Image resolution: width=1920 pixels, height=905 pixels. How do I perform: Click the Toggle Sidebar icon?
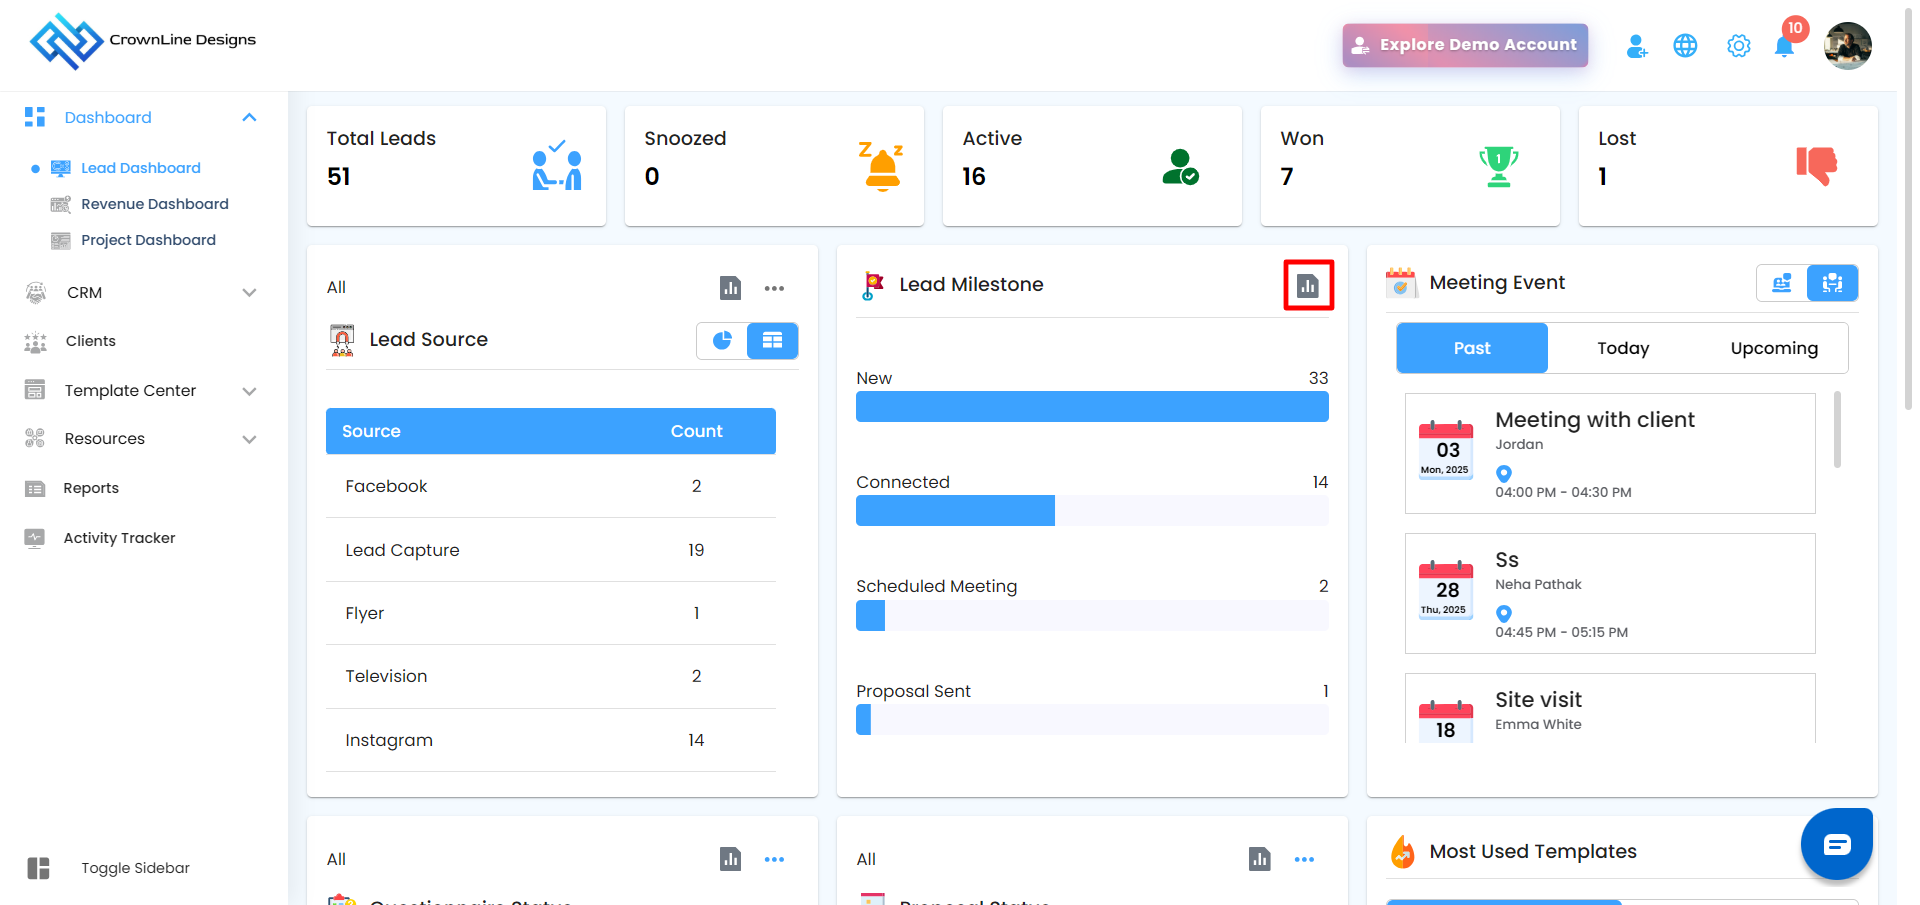pyautogui.click(x=38, y=868)
